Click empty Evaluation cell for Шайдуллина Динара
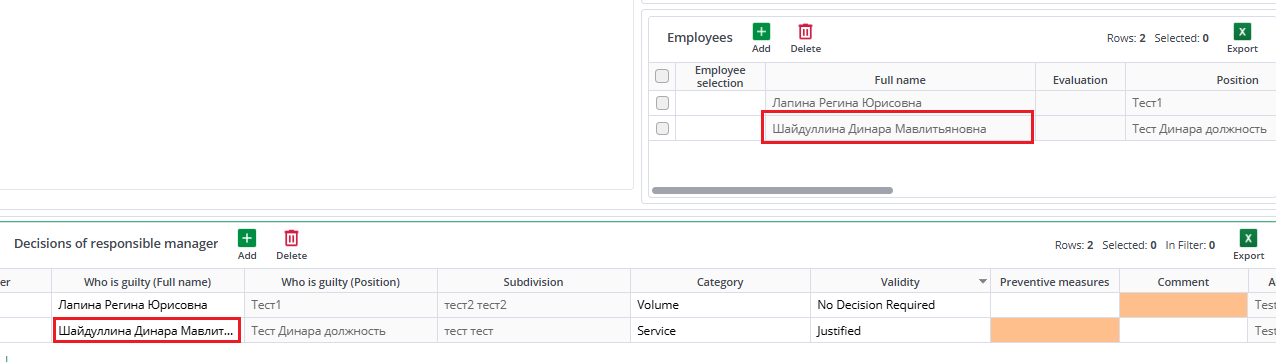1276x362 pixels. tap(1080, 128)
